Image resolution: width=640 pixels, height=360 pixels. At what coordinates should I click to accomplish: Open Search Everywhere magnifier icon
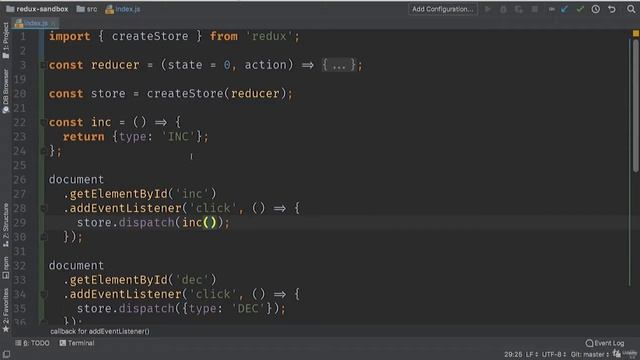[631, 9]
